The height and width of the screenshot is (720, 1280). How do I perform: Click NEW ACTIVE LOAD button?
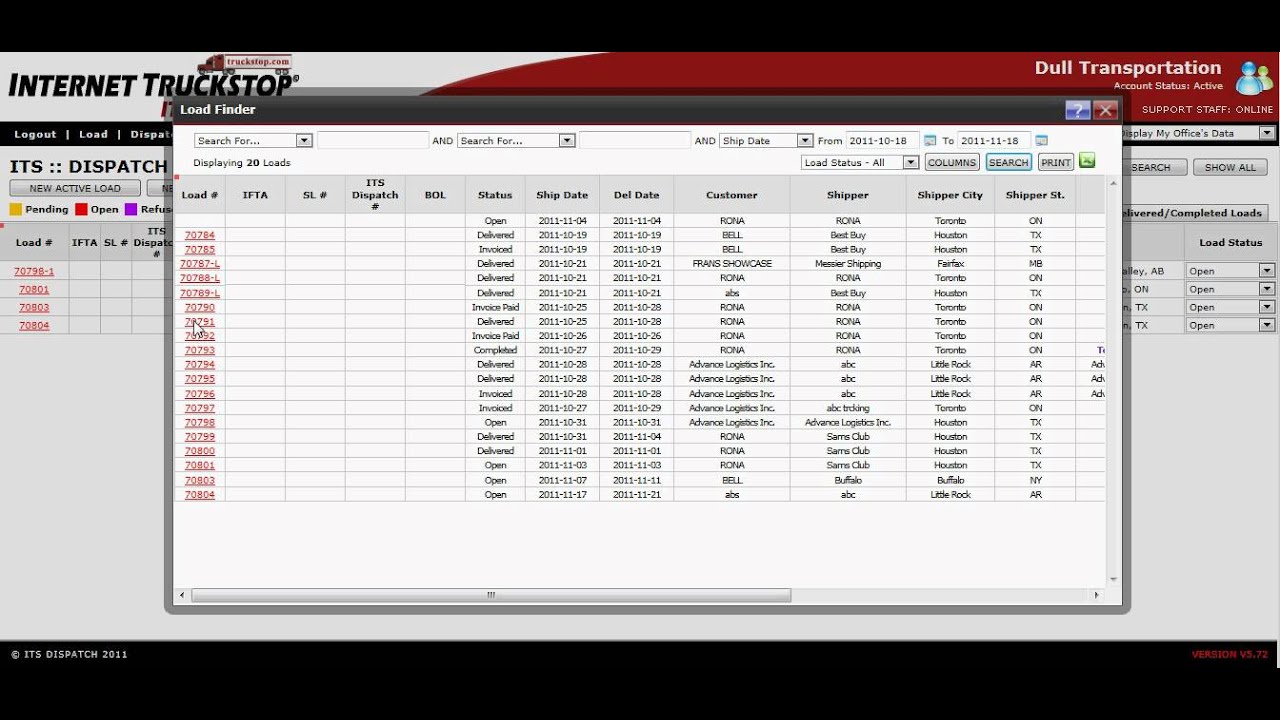75,188
